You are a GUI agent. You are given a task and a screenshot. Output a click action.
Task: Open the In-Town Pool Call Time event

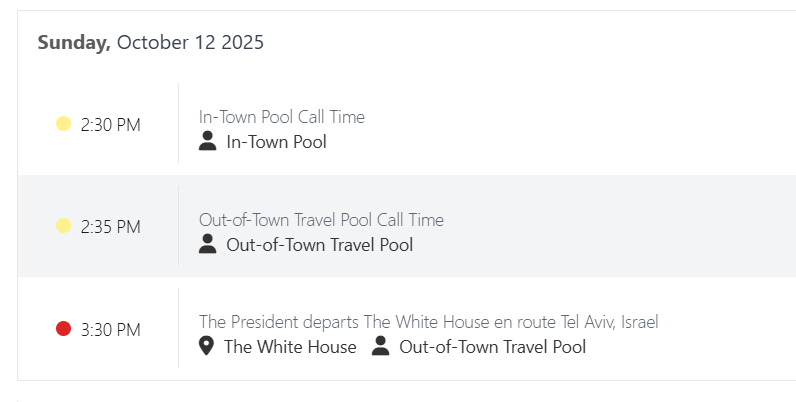(x=281, y=117)
